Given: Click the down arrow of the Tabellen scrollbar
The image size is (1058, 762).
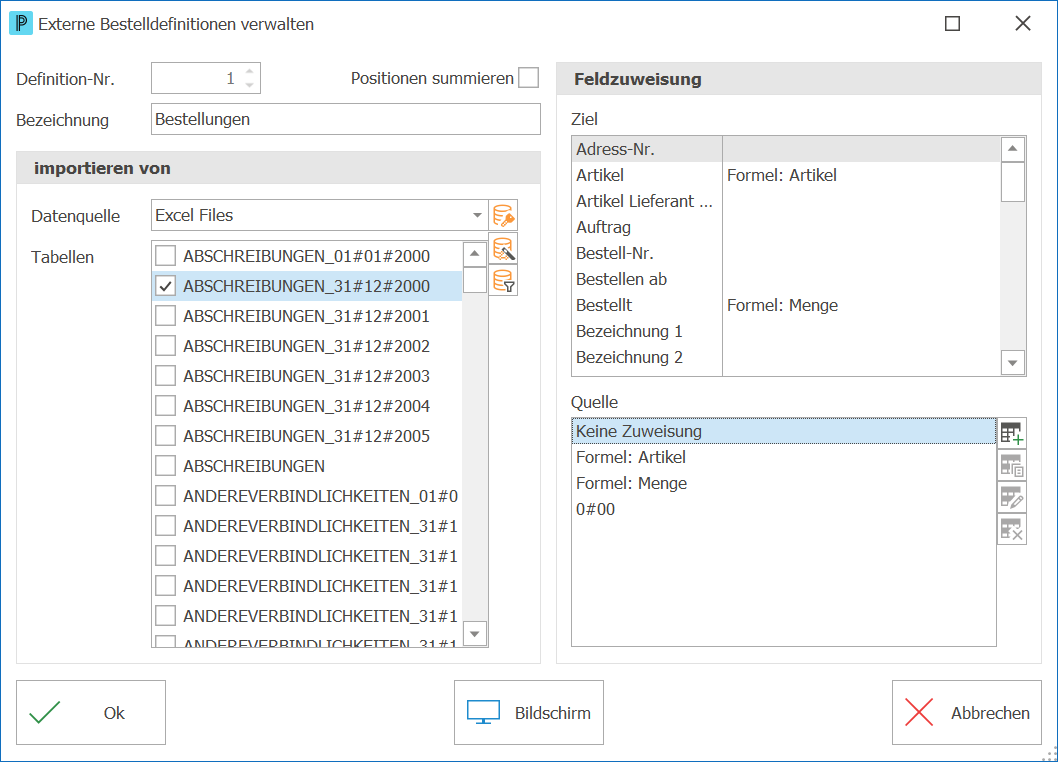Looking at the screenshot, I should (x=475, y=634).
